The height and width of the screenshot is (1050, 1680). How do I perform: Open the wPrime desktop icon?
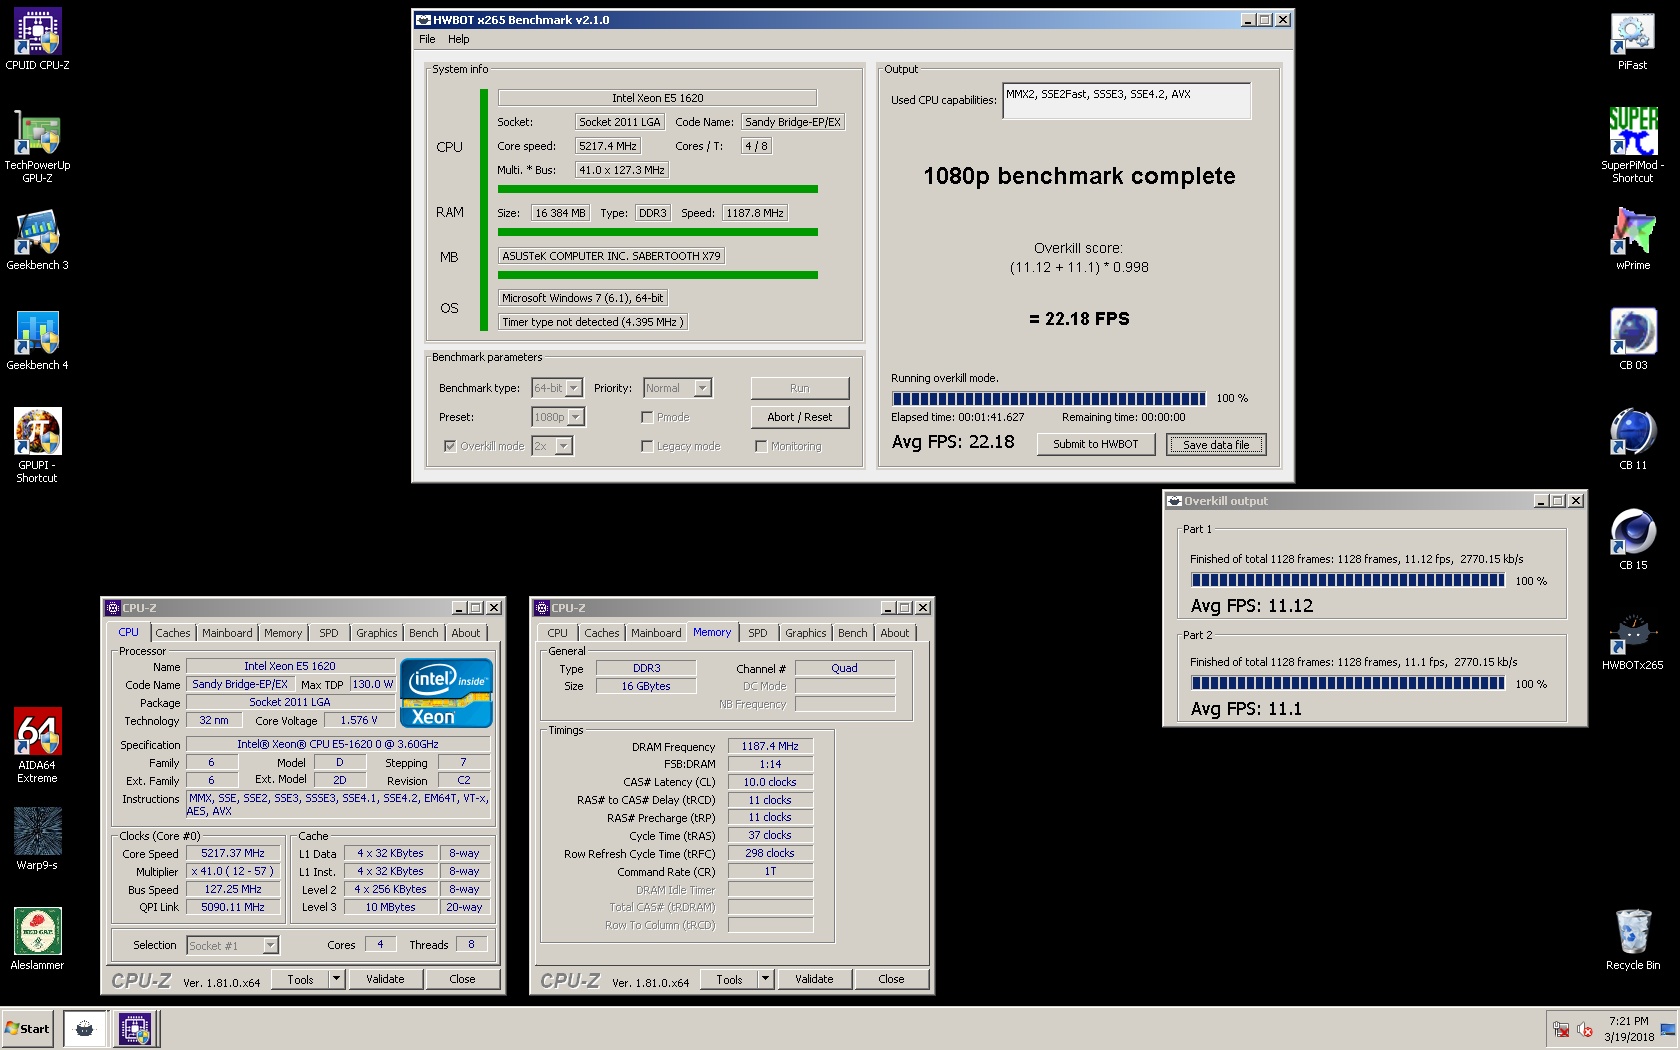(x=1632, y=240)
